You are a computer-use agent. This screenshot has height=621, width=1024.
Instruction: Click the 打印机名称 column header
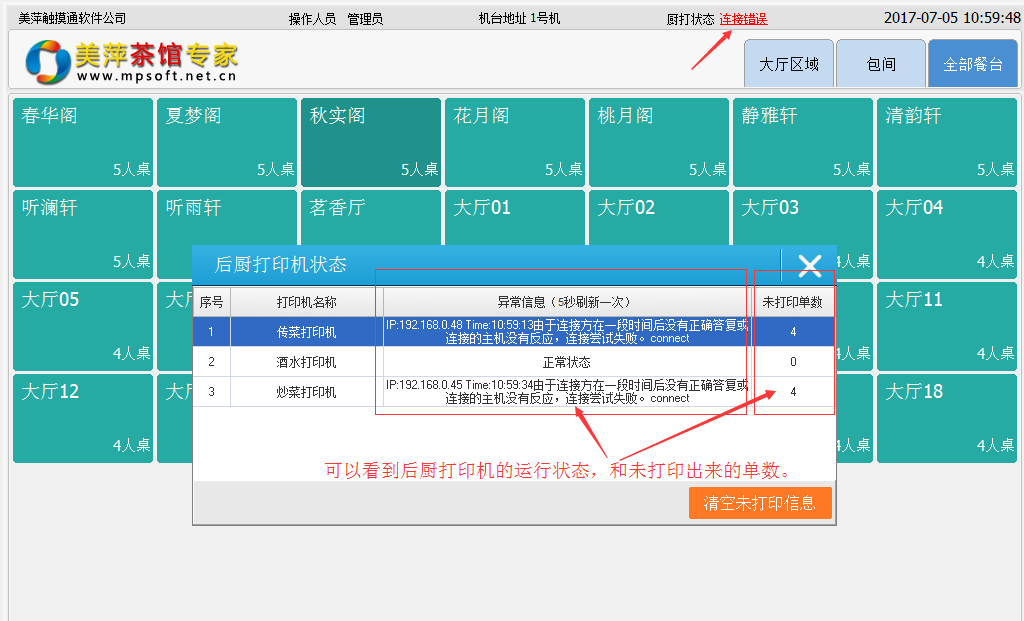coord(306,302)
